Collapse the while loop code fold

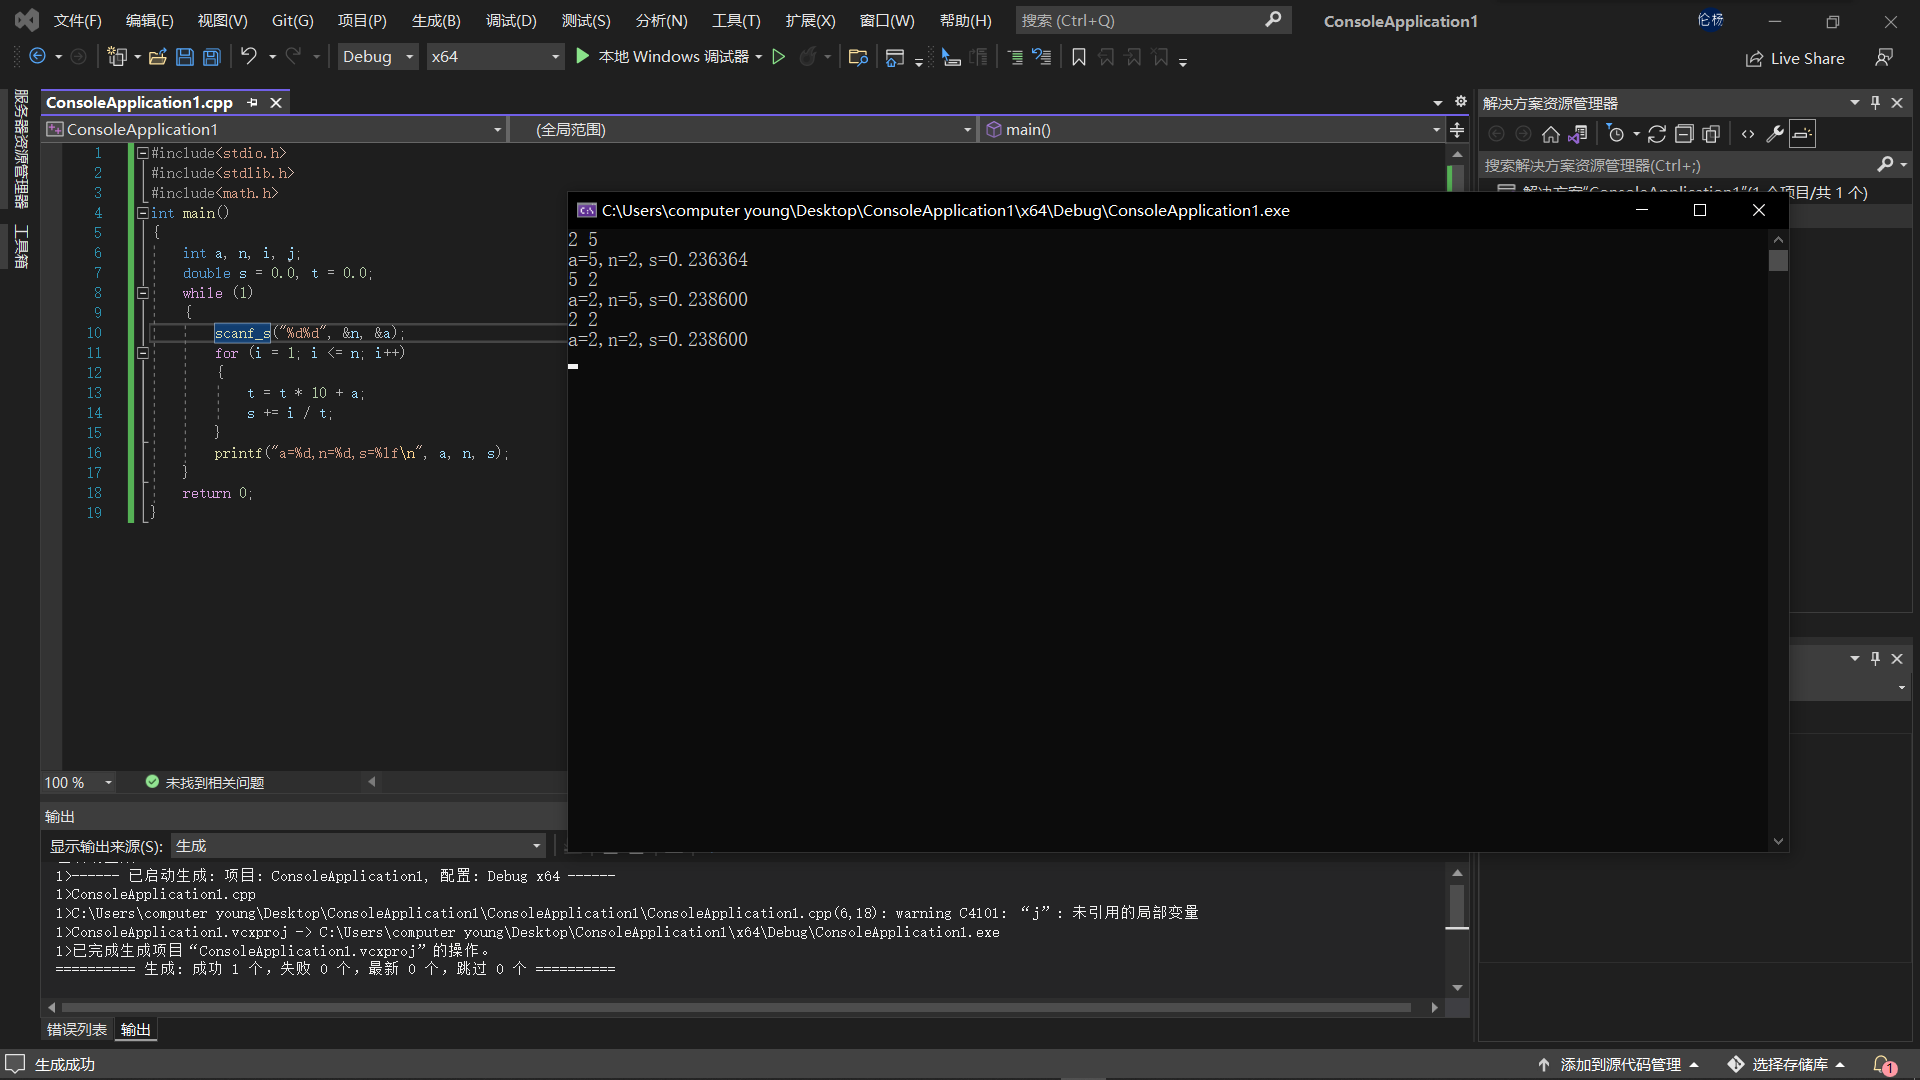(143, 293)
